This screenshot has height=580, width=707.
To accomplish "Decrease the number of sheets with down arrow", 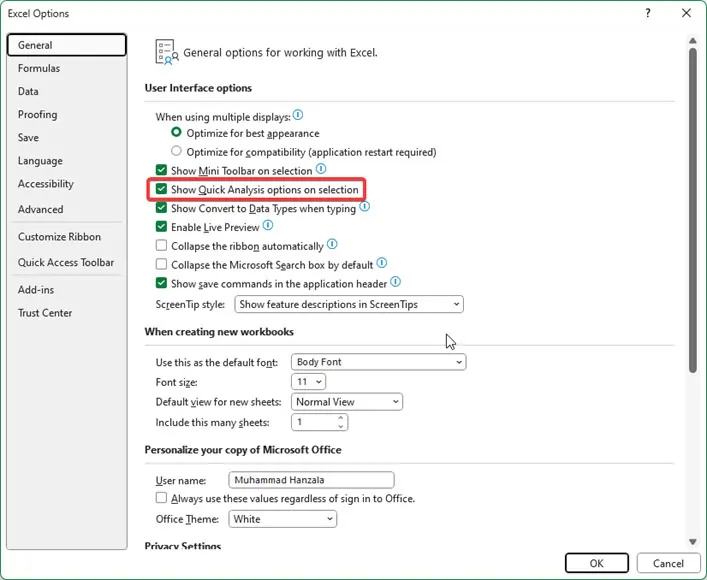I will [x=341, y=426].
